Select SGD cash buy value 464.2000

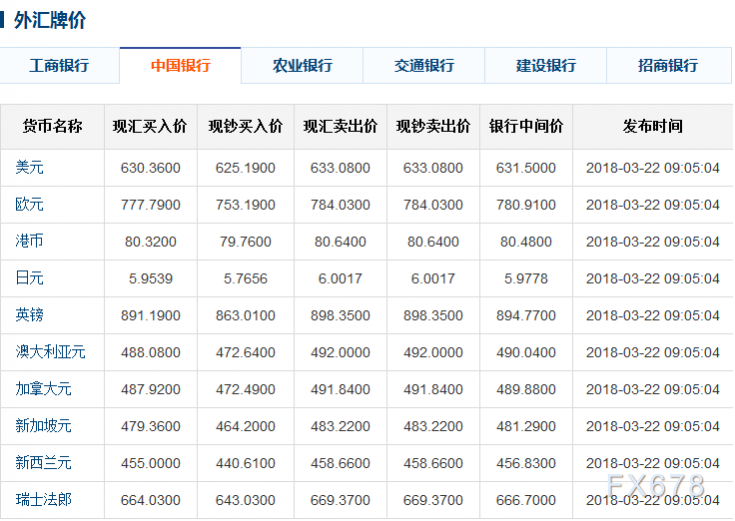pyautogui.click(x=245, y=426)
